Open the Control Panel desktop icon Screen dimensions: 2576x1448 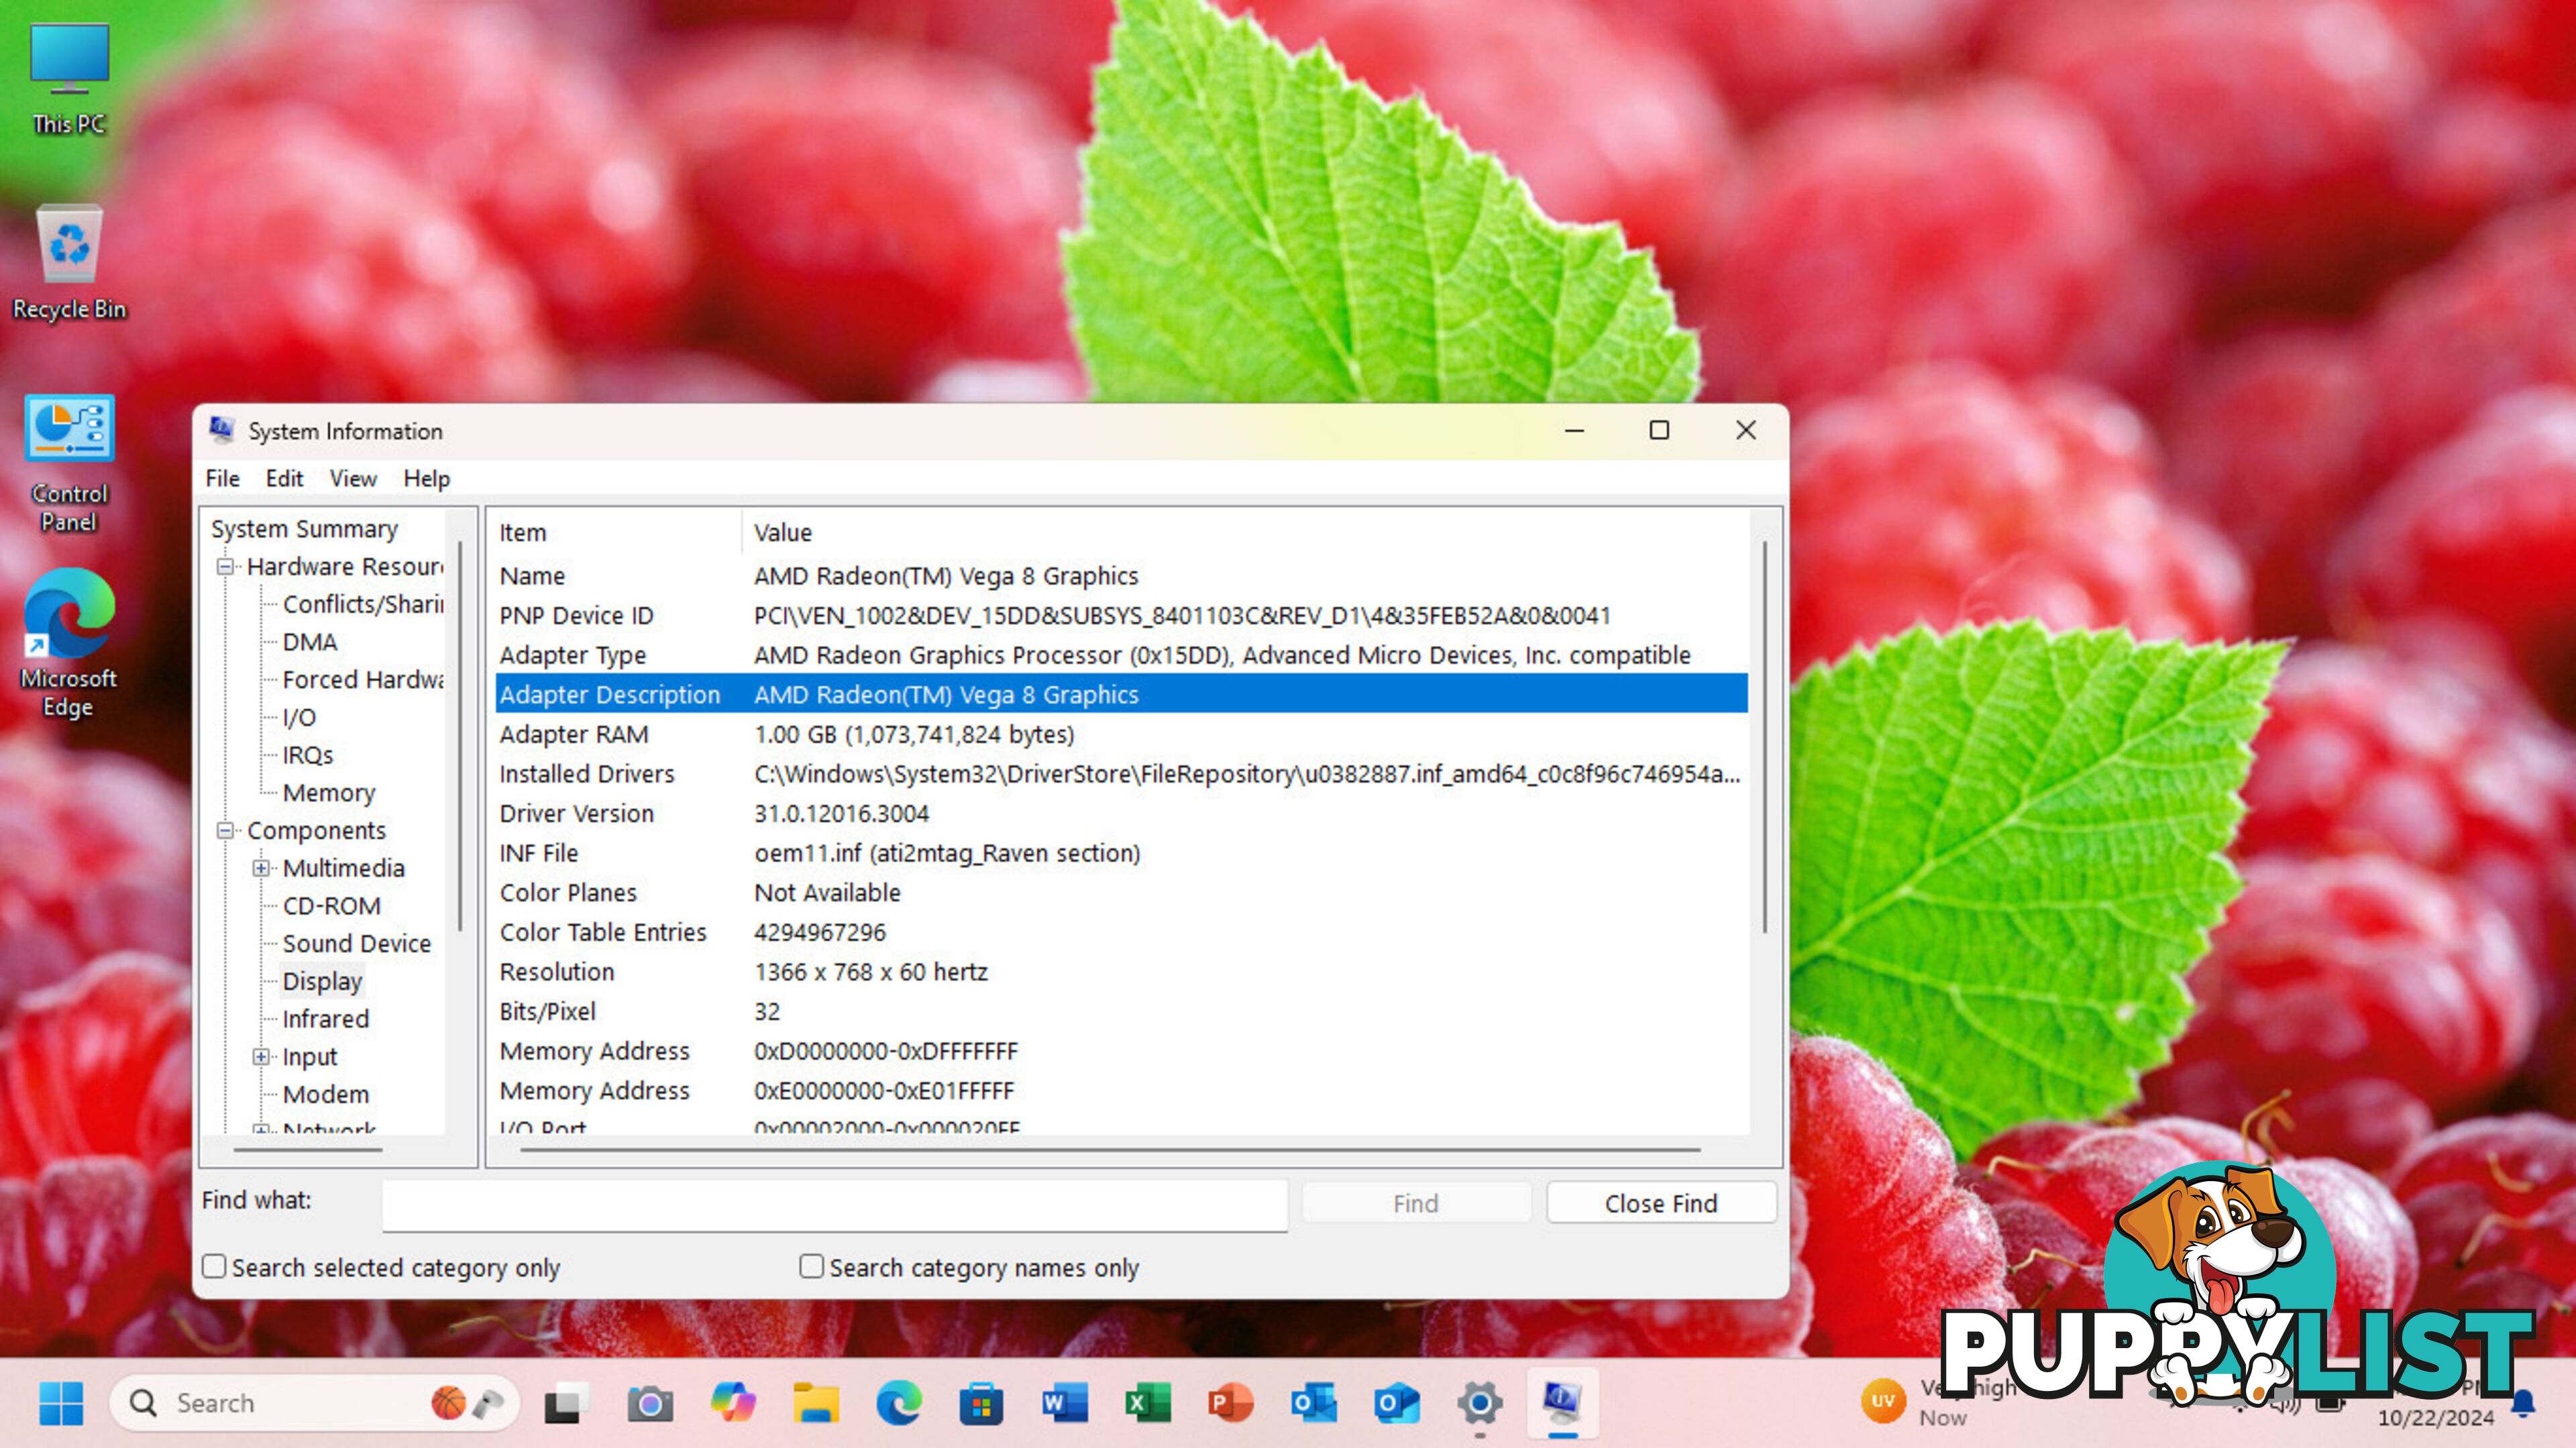(69, 464)
